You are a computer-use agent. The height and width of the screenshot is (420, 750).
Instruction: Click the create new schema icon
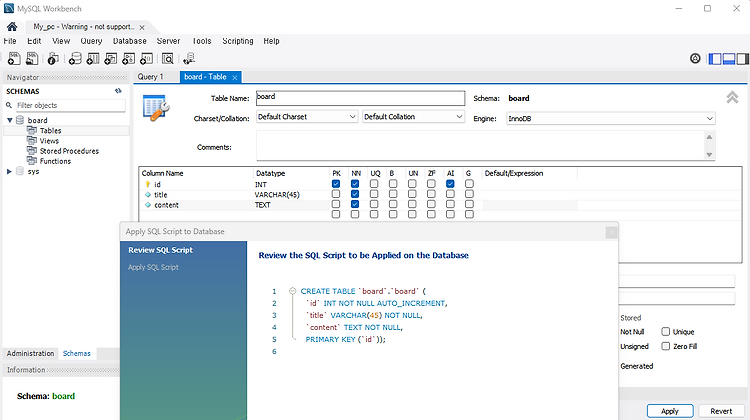click(75, 58)
